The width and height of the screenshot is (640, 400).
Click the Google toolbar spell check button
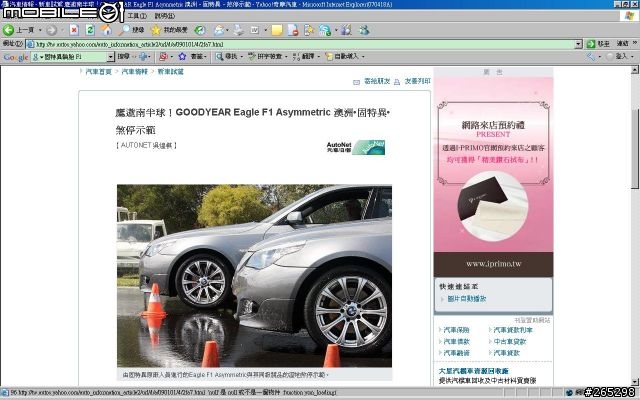tap(265, 56)
